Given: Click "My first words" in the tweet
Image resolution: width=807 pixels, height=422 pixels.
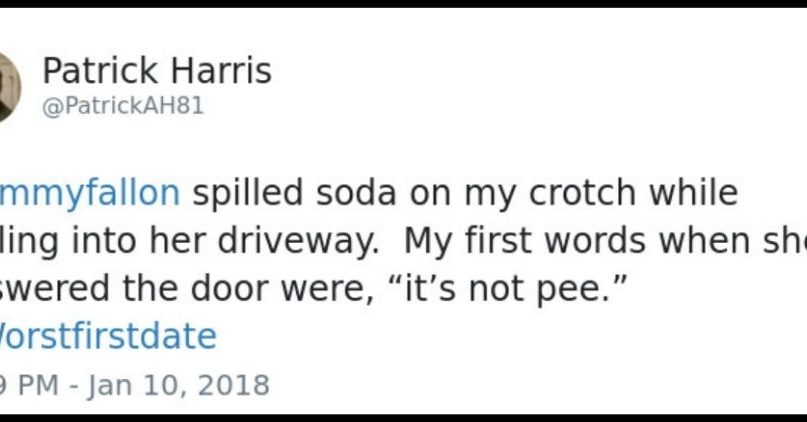Looking at the screenshot, I should (525, 241).
